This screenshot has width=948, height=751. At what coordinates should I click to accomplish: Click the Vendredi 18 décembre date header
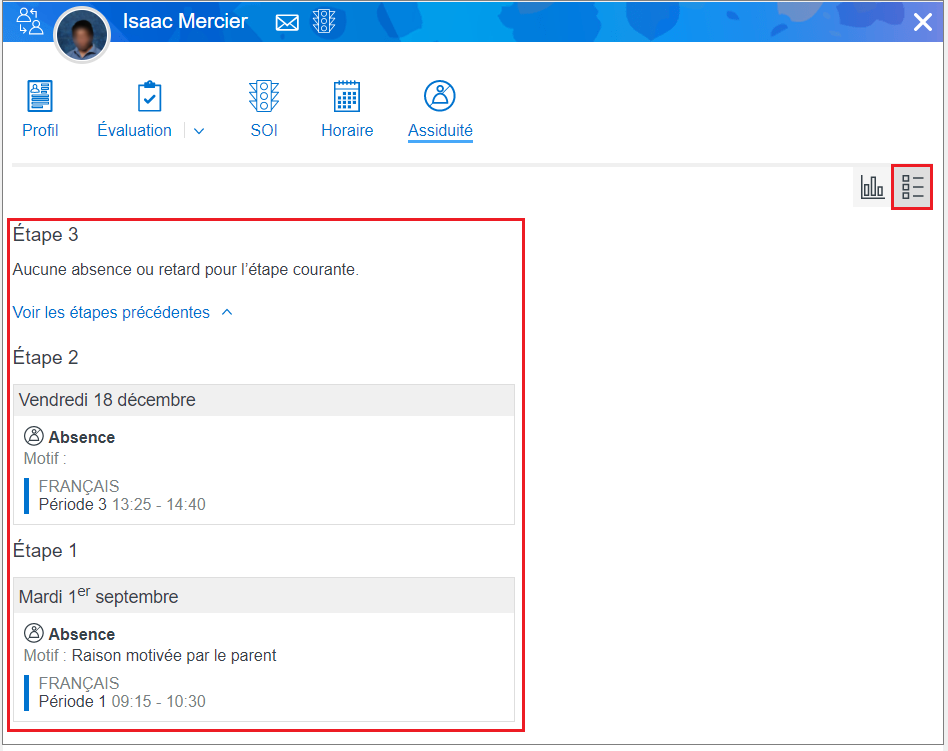[107, 400]
